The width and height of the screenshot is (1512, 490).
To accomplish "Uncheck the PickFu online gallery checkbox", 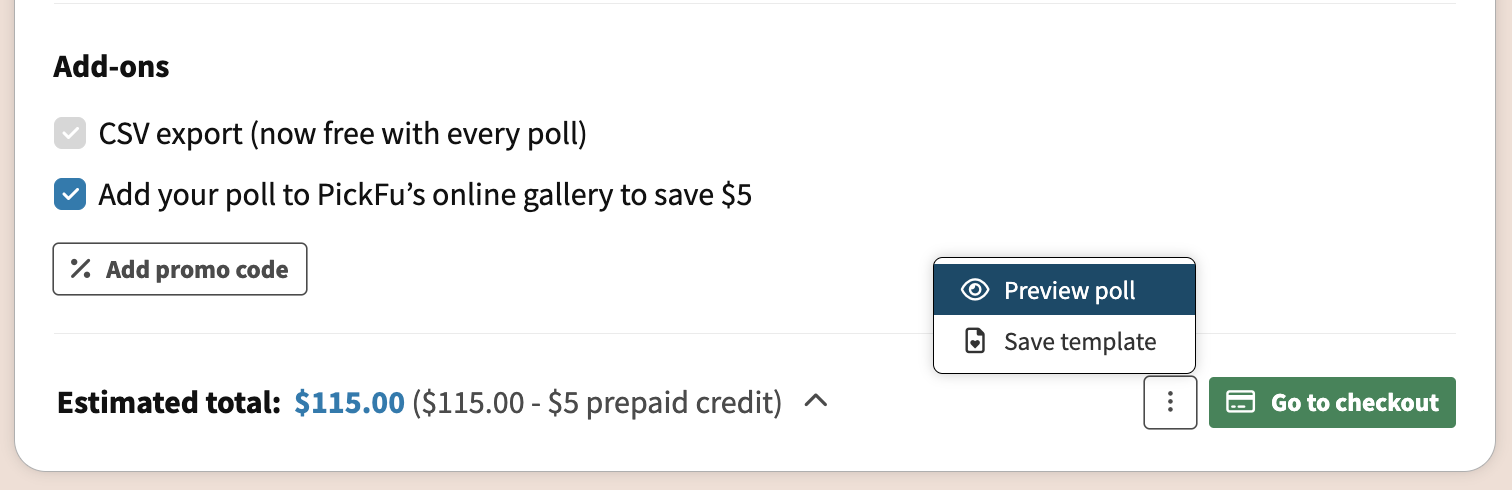I will coord(70,195).
